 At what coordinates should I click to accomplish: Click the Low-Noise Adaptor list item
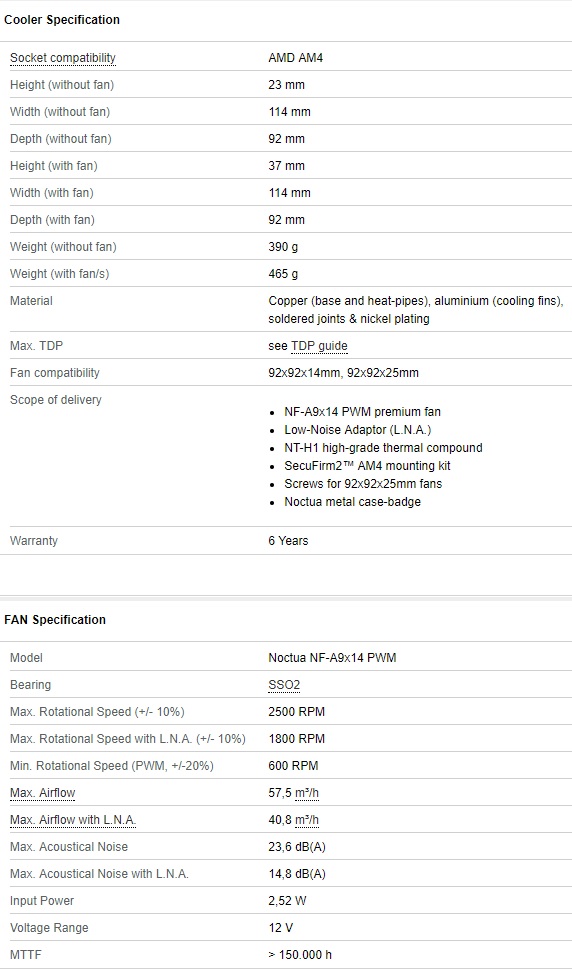358,429
